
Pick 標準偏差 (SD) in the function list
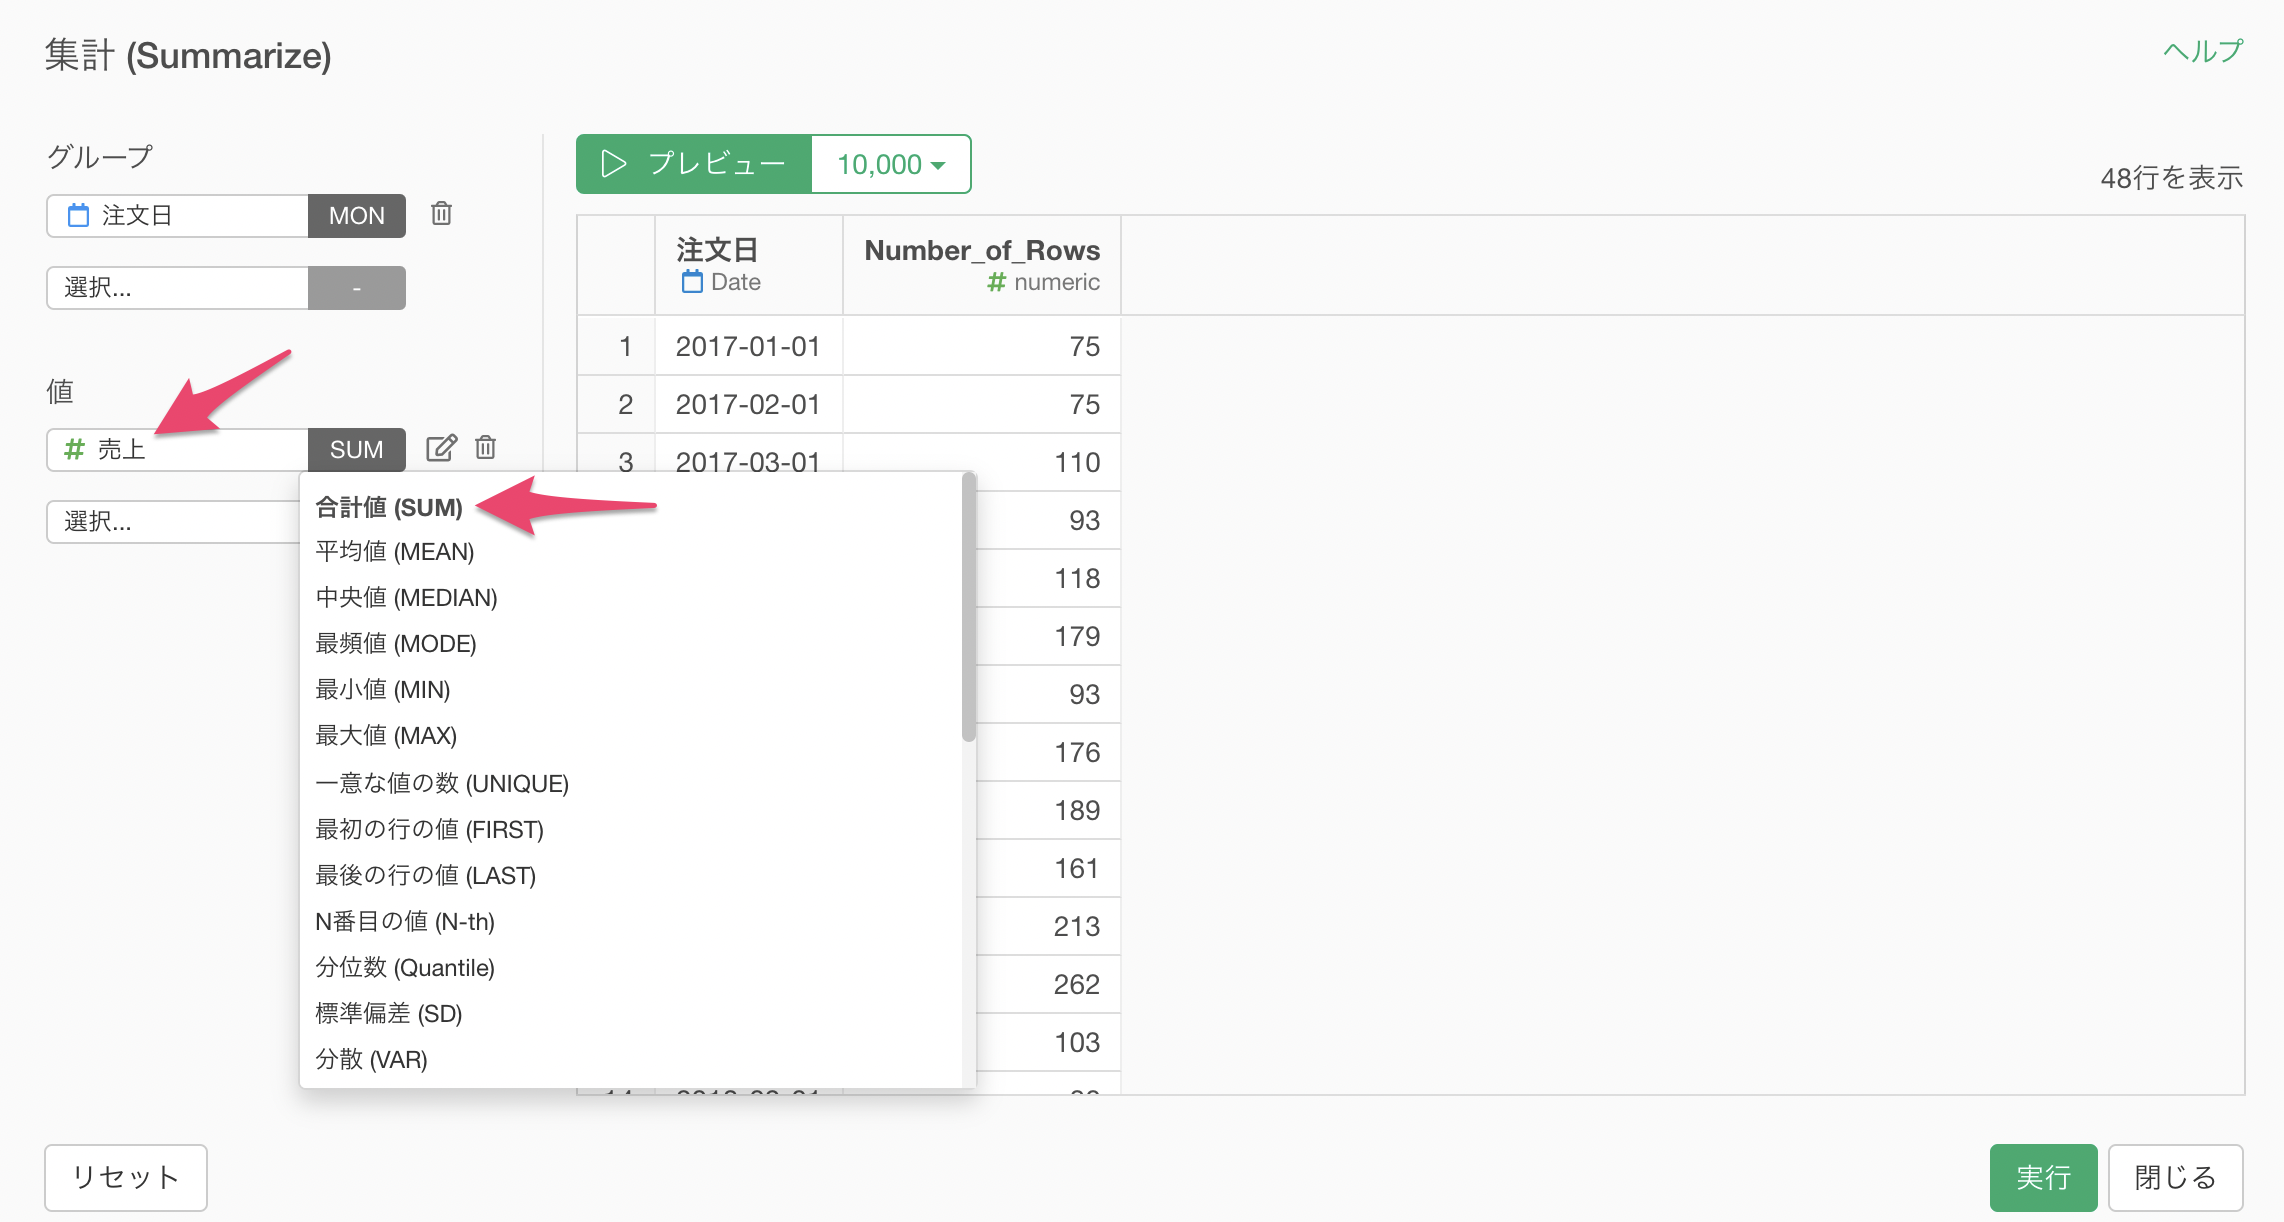click(388, 1014)
